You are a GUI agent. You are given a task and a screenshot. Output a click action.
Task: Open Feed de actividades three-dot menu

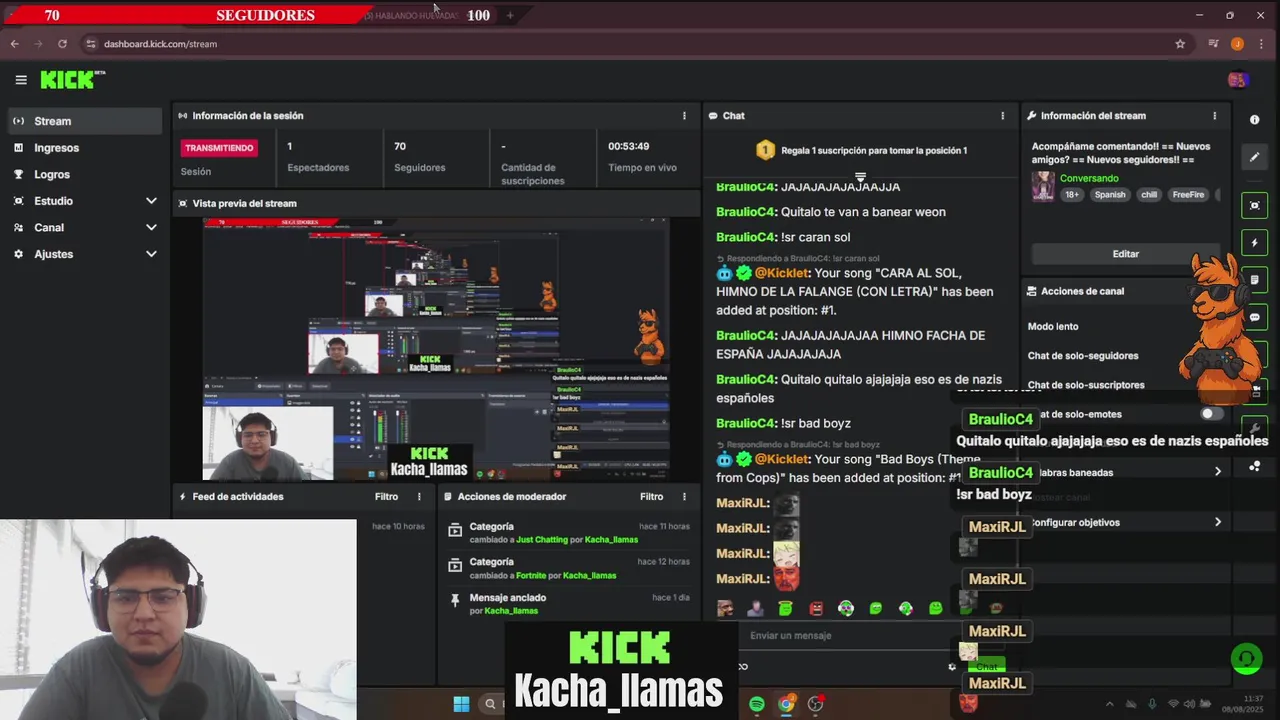tap(419, 497)
